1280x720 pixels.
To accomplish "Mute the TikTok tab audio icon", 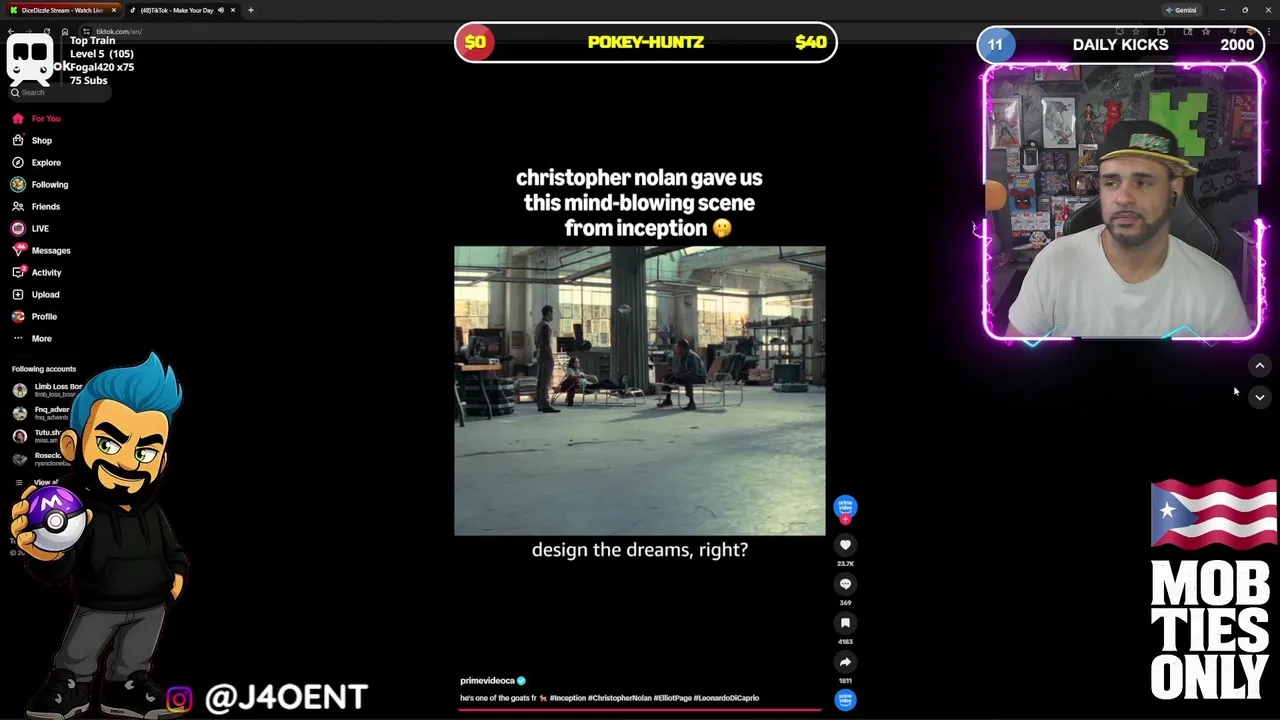I will [x=220, y=10].
